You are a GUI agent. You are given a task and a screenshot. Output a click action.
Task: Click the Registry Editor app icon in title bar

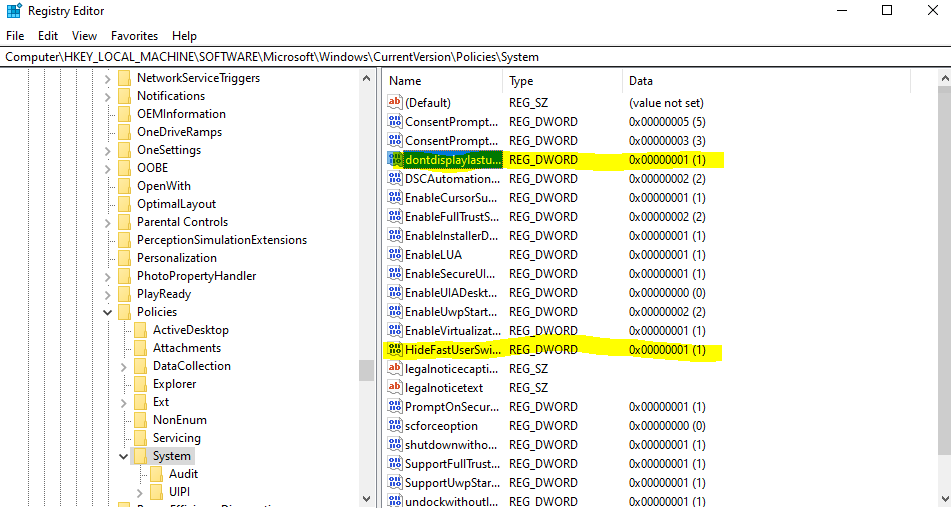click(x=14, y=11)
